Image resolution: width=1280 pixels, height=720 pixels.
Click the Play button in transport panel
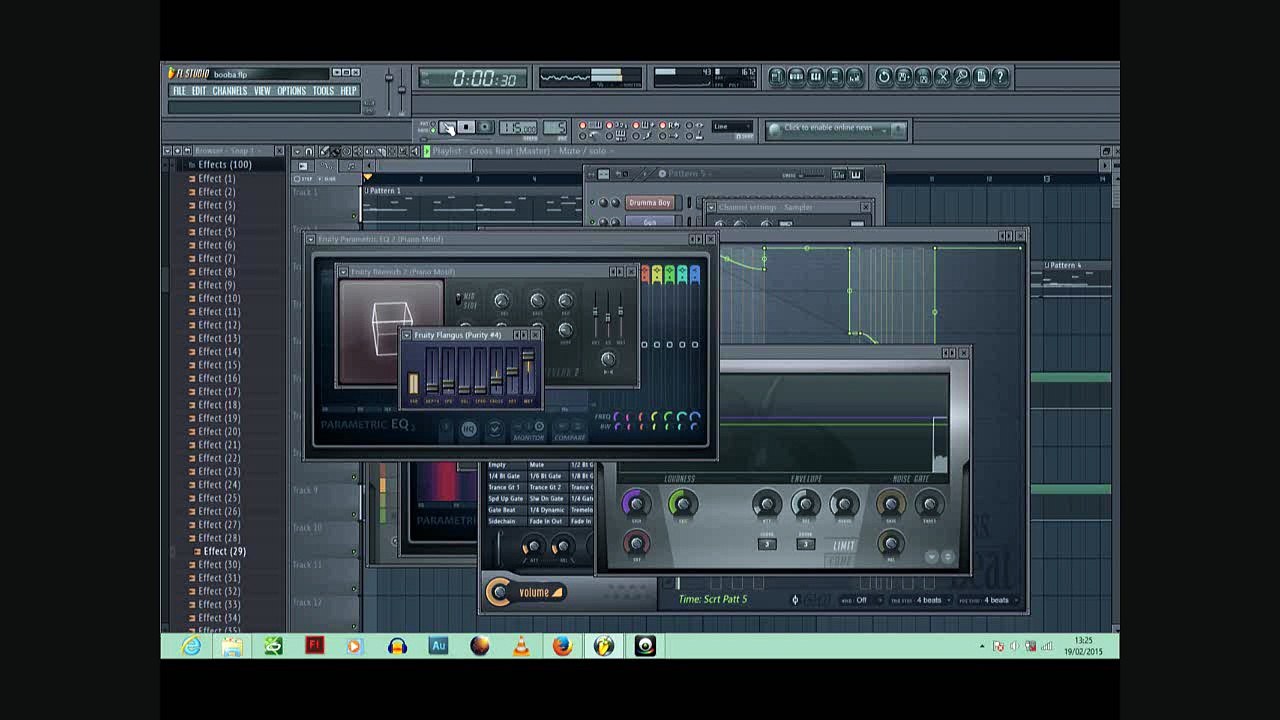click(x=448, y=127)
